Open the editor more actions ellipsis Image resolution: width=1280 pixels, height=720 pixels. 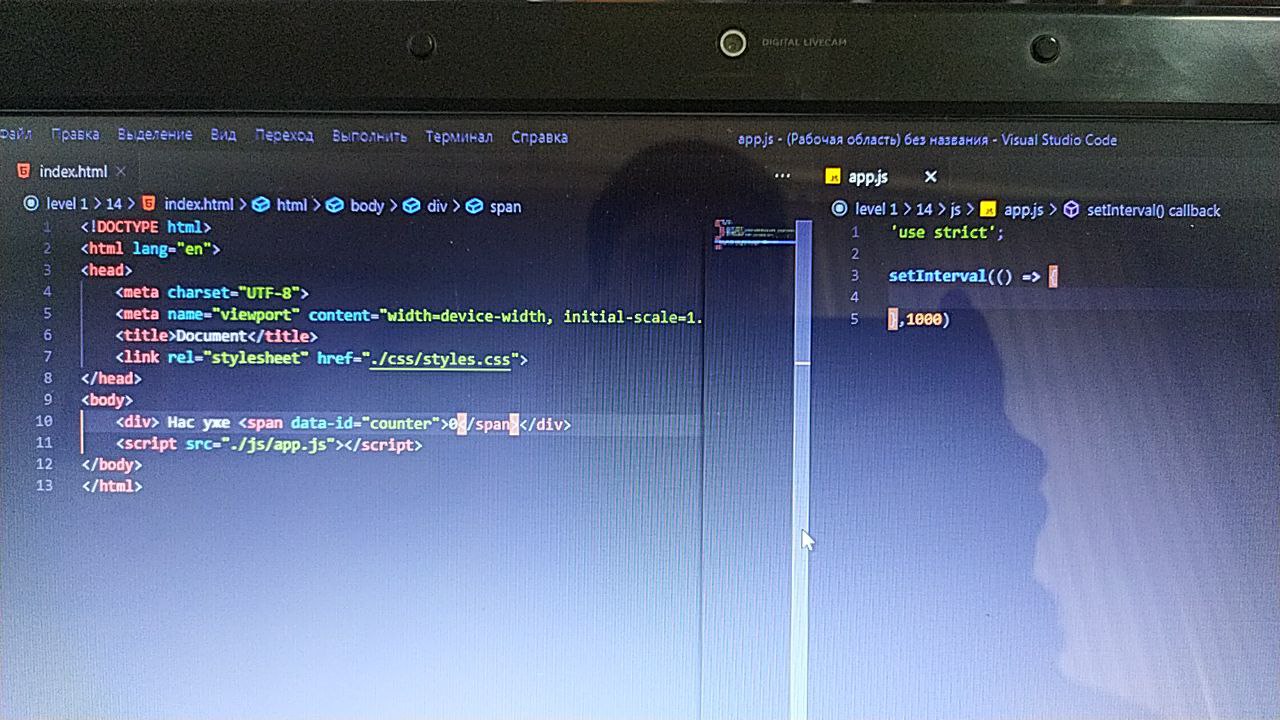coord(782,176)
